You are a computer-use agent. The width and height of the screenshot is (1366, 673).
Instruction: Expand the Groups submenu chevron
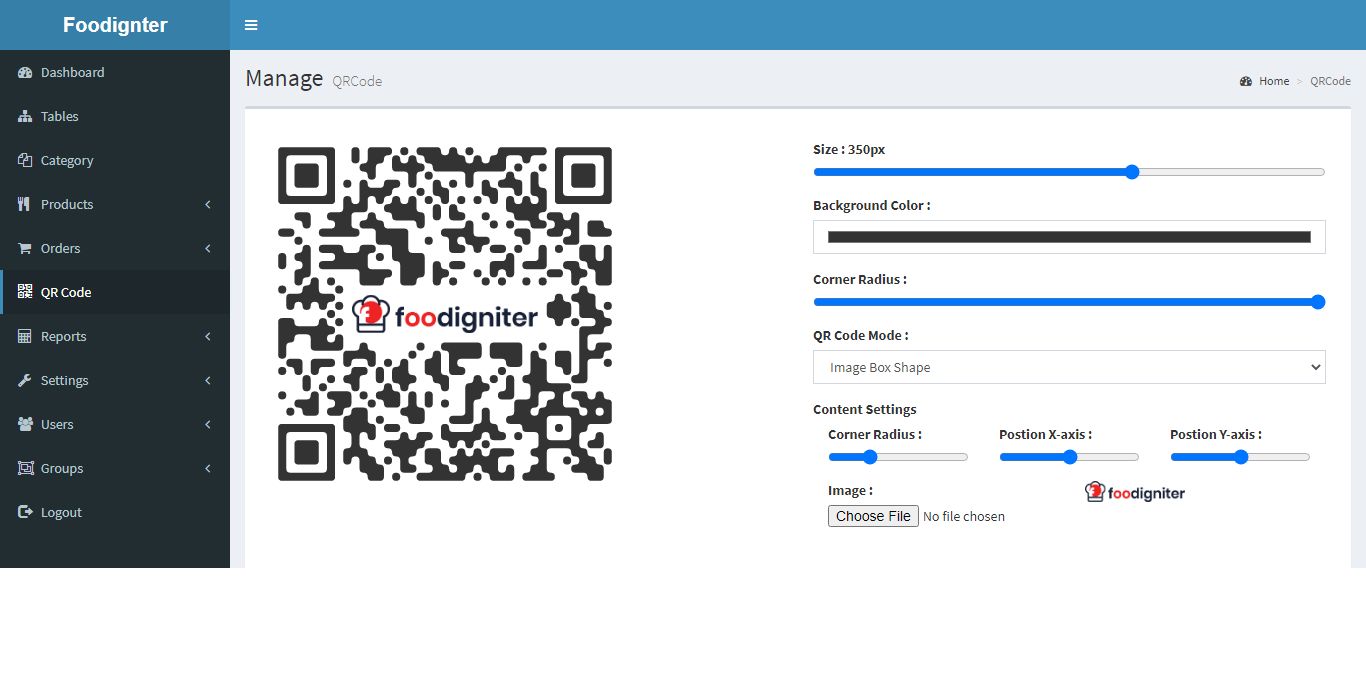[208, 468]
